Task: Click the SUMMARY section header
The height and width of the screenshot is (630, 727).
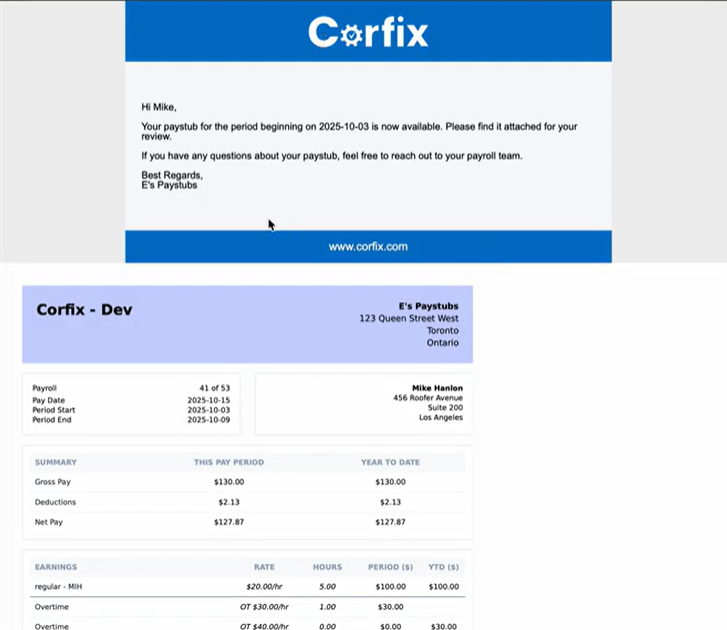Action: tap(55, 462)
